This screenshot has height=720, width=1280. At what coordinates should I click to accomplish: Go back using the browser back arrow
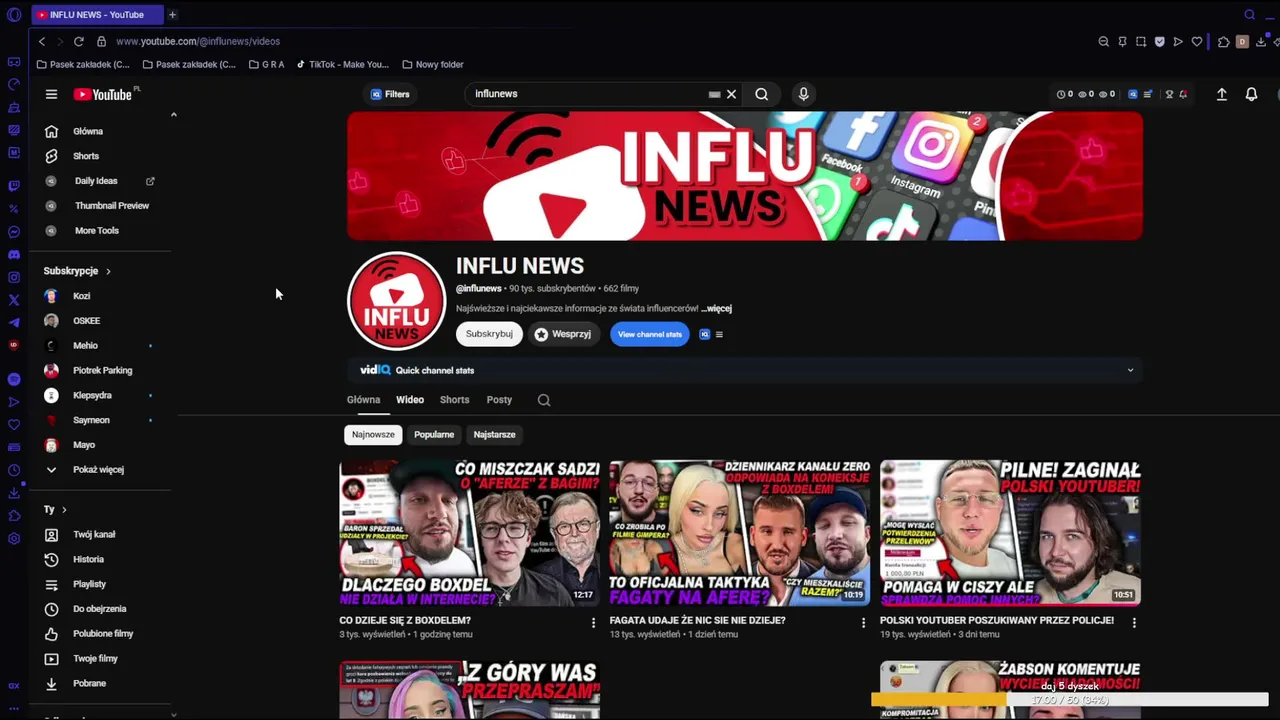point(41,41)
